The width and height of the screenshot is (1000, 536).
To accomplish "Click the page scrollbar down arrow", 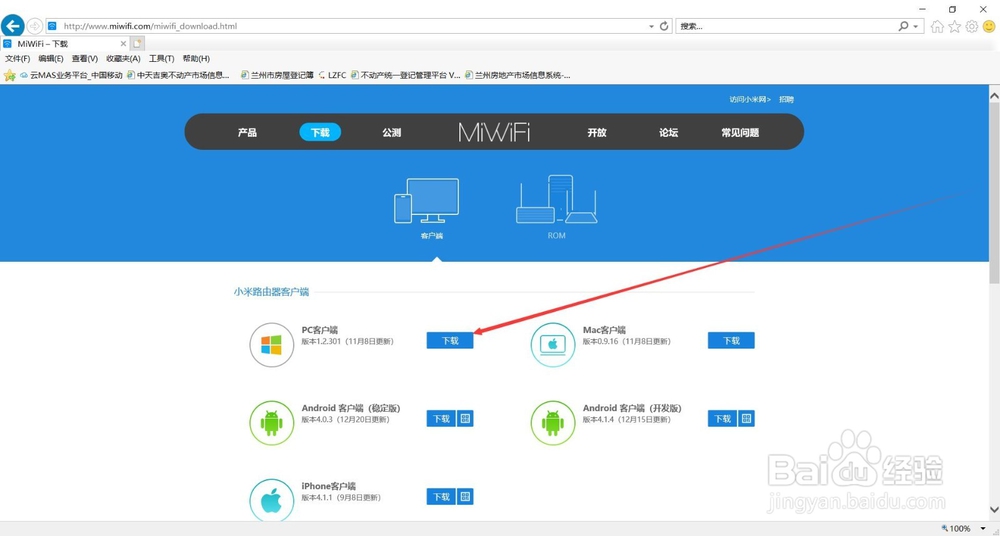I will point(994,509).
